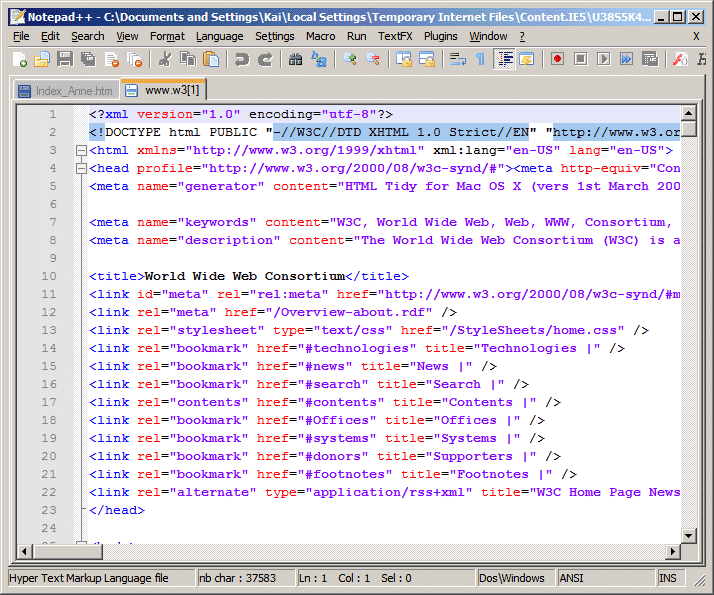Click the </head> closing tag on line 23

click(x=117, y=510)
